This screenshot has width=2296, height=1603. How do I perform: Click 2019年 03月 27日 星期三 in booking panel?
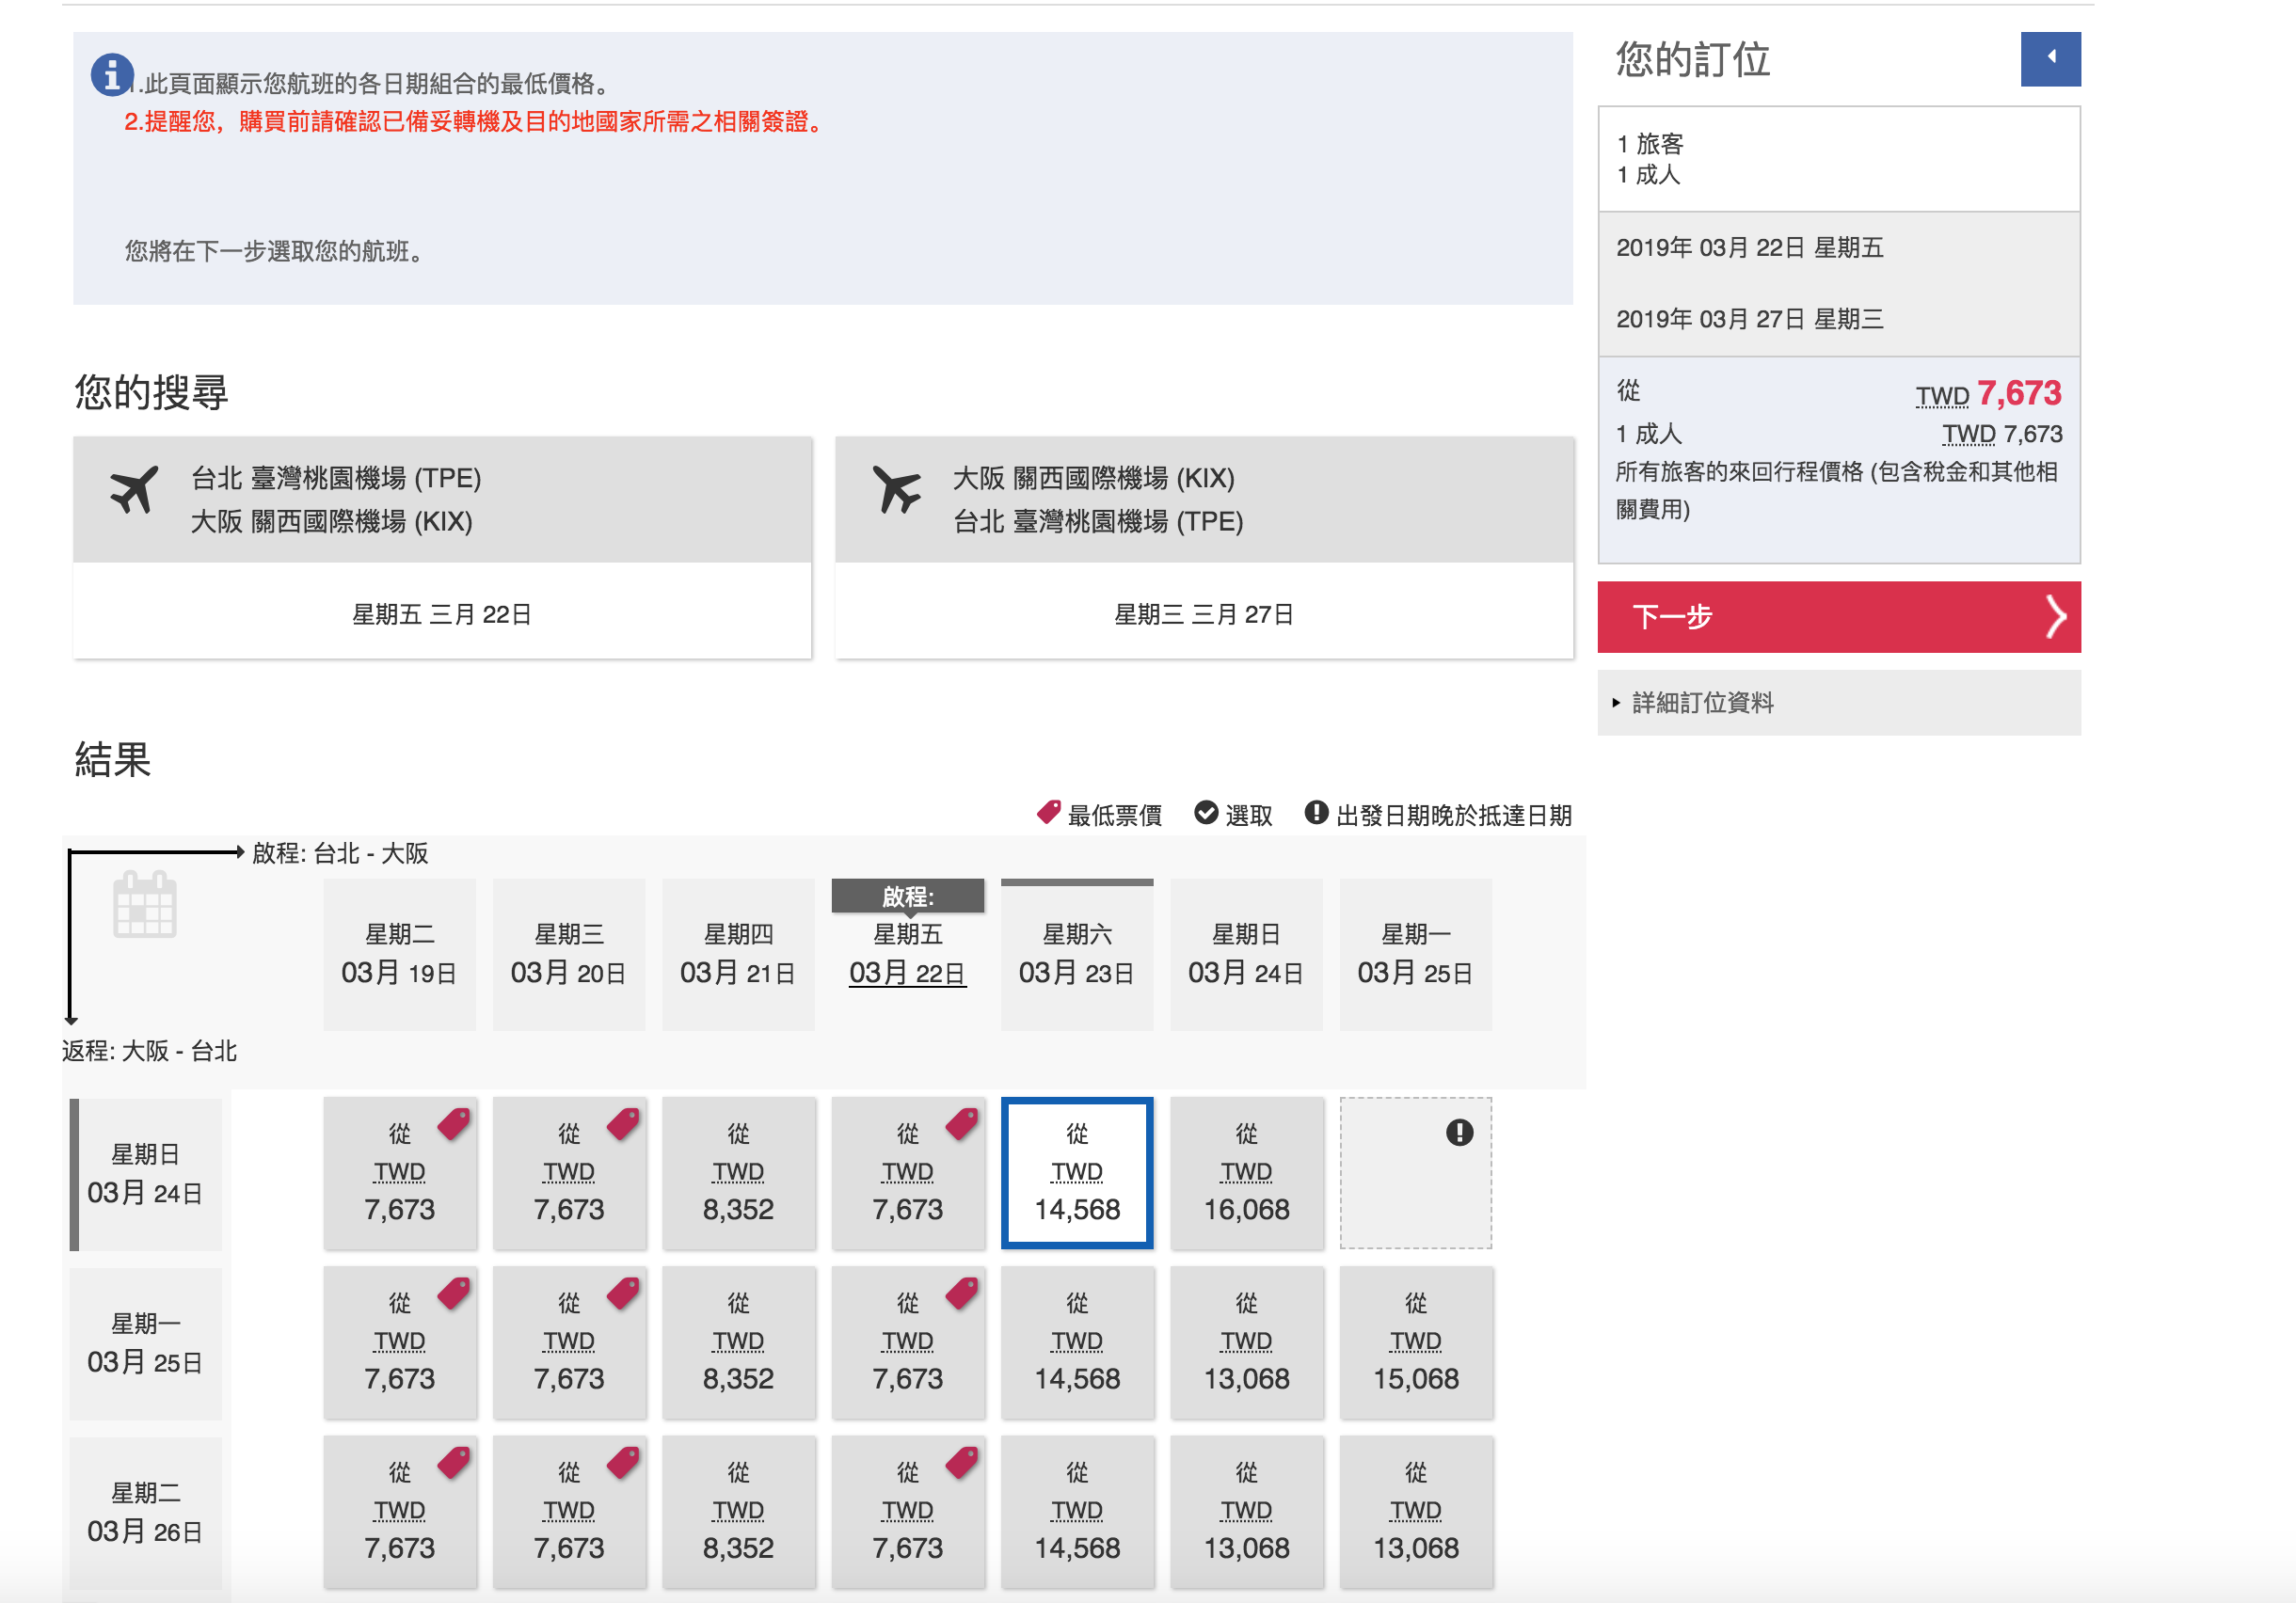tap(1749, 319)
